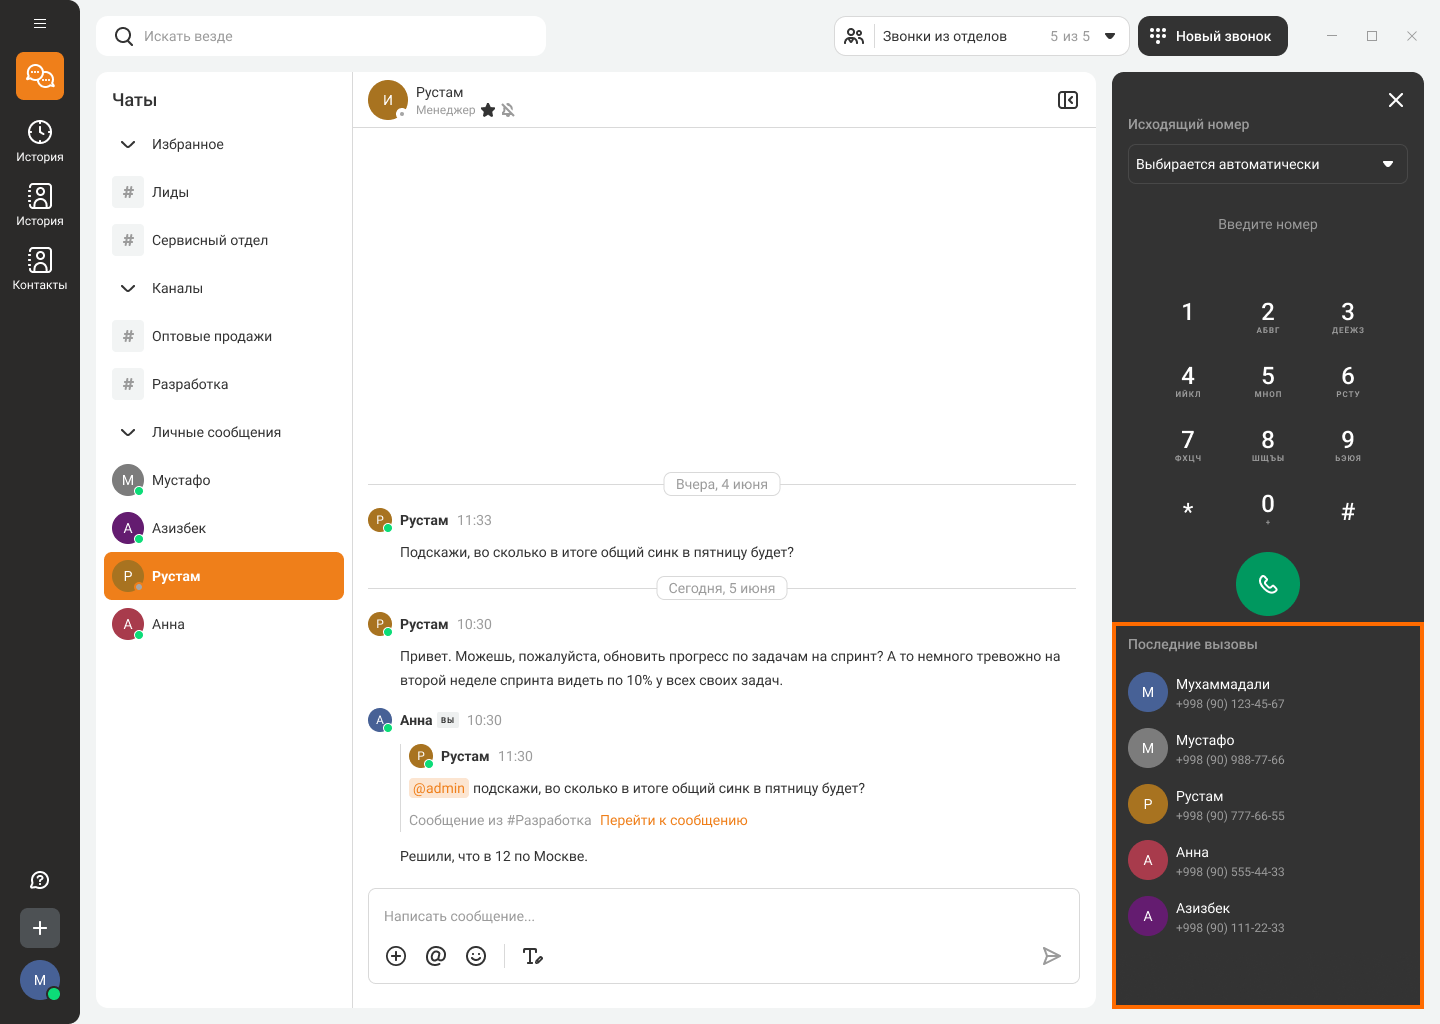Collapse the Избранное section
This screenshot has width=1440, height=1024.
(128, 144)
